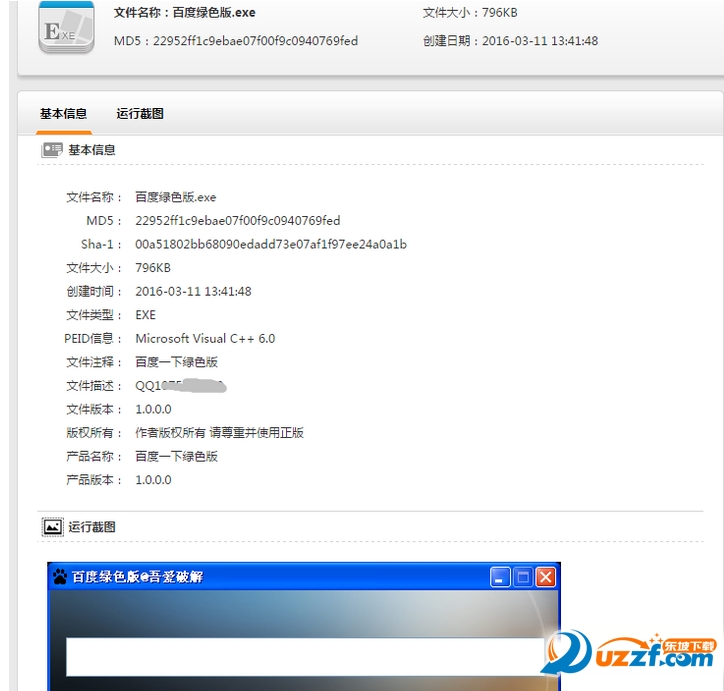Click the 创建时间 value 2016-03-11 13:41:48
The width and height of the screenshot is (724, 691).
click(x=193, y=291)
